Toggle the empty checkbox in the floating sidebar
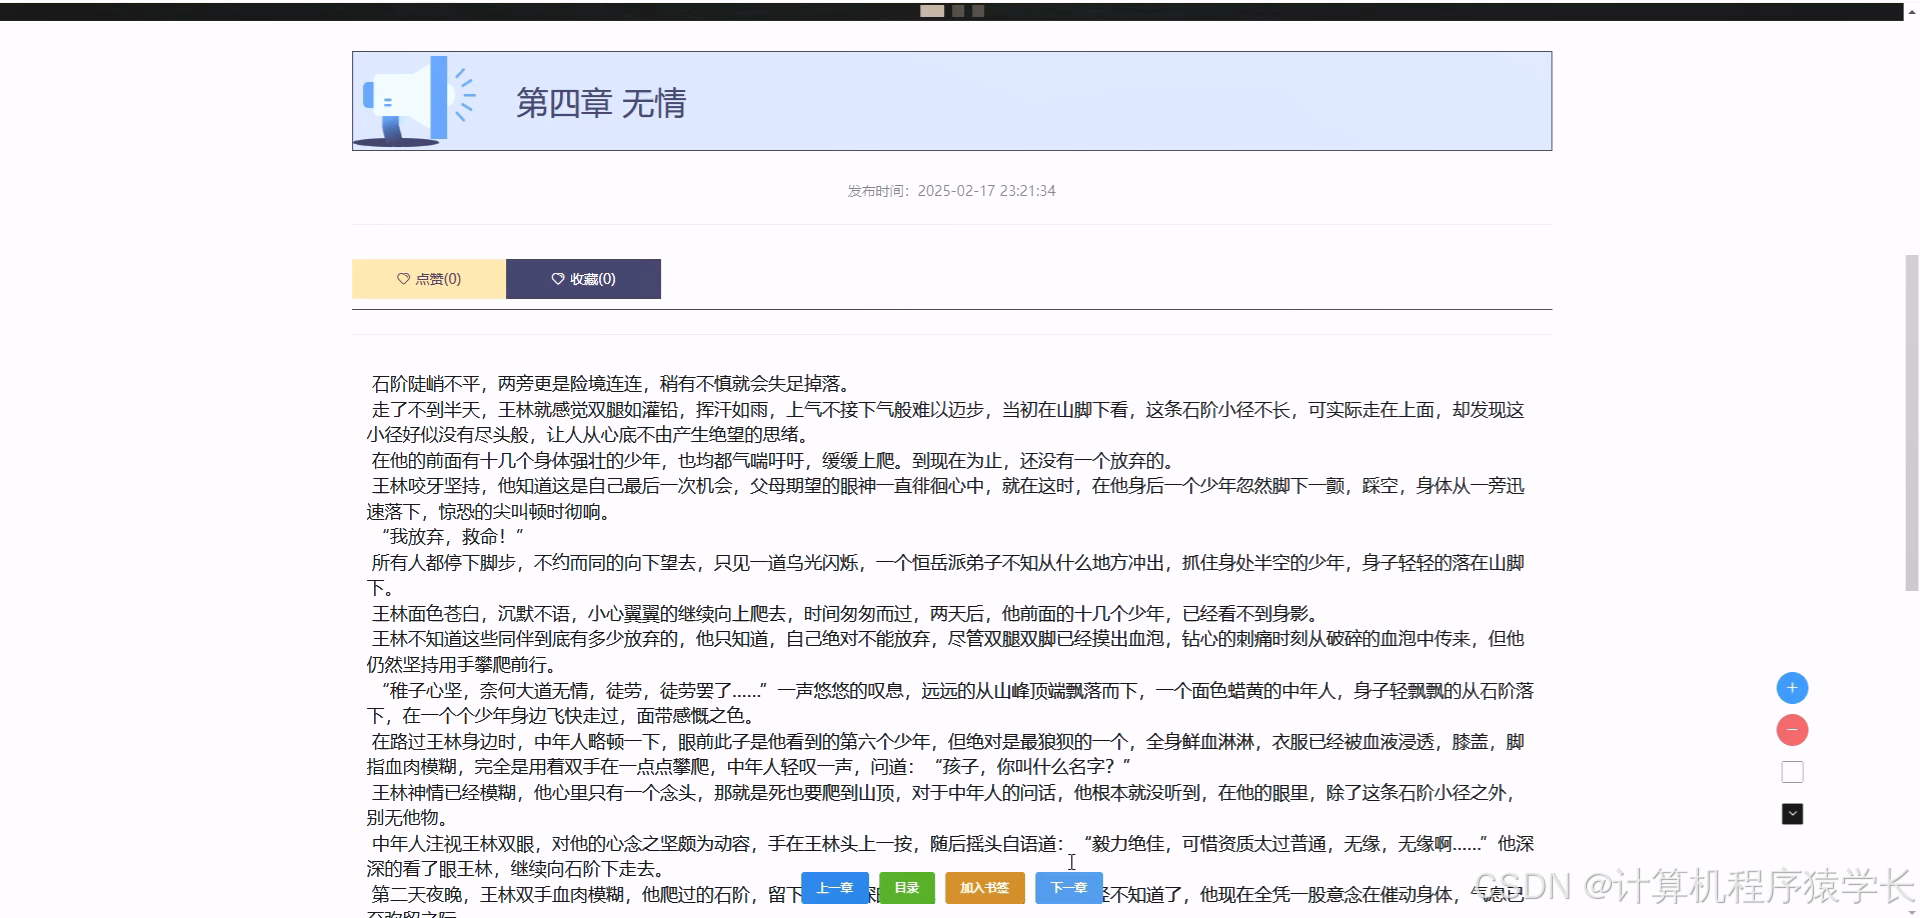The width and height of the screenshot is (1920, 918). pos(1792,771)
